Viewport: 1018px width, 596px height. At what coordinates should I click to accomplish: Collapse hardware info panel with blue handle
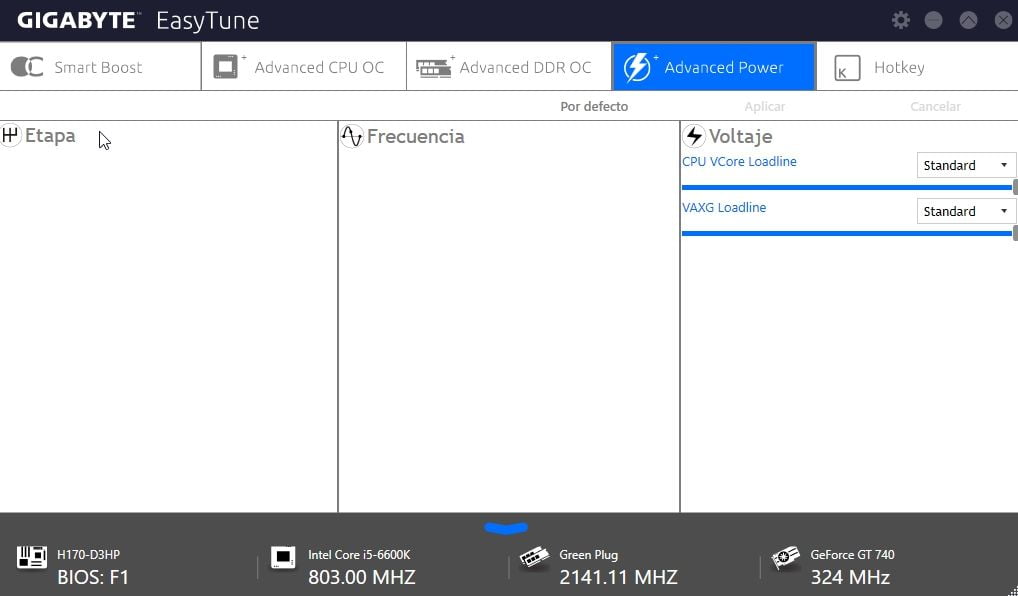point(506,528)
